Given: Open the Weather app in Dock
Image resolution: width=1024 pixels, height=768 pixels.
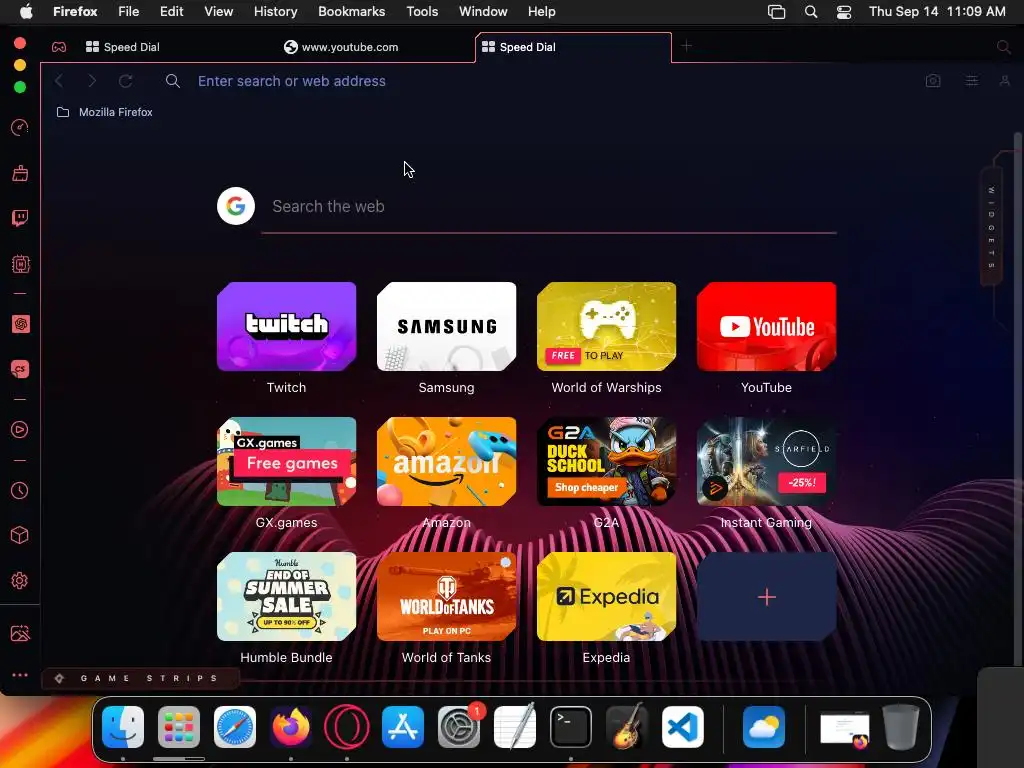Looking at the screenshot, I should click(x=763, y=727).
